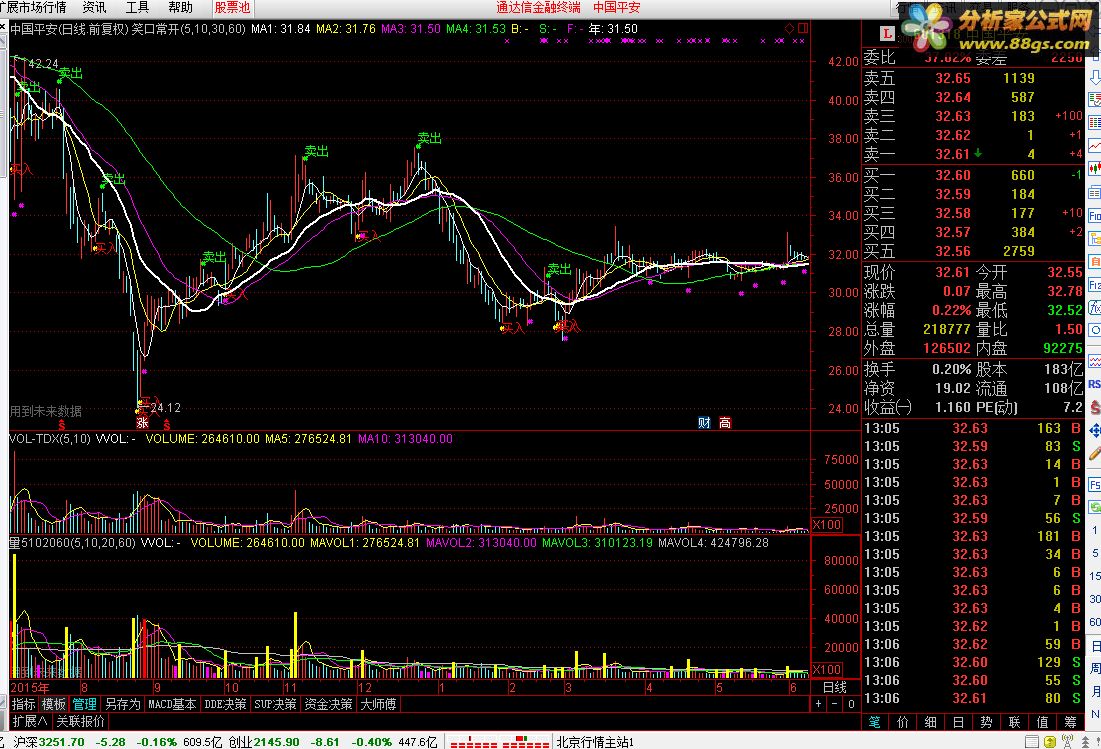
Task: Click the 财 finance marker icon
Action: point(704,423)
